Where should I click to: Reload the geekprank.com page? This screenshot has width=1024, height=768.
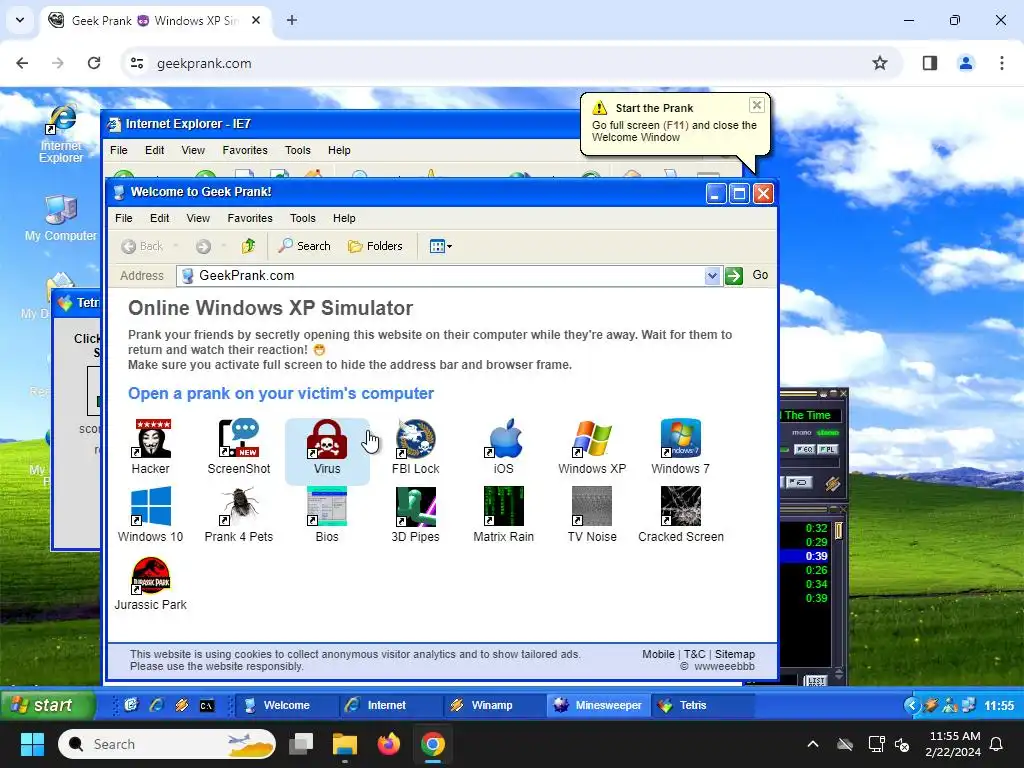(94, 63)
